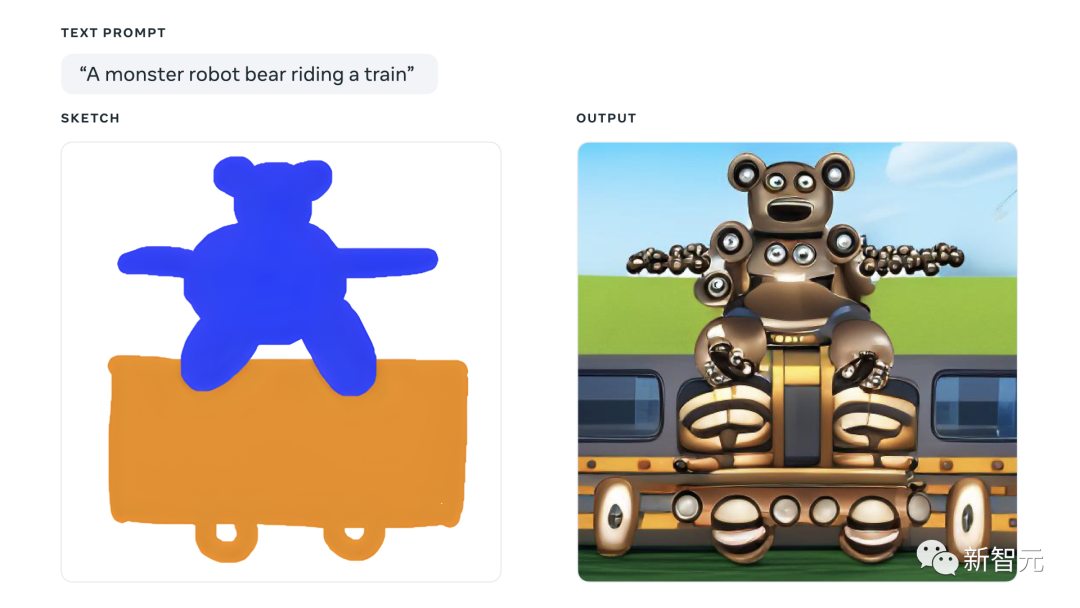Select the left orange wheel loop in sketch
Viewport: 1080px width, 608px height.
(227, 539)
